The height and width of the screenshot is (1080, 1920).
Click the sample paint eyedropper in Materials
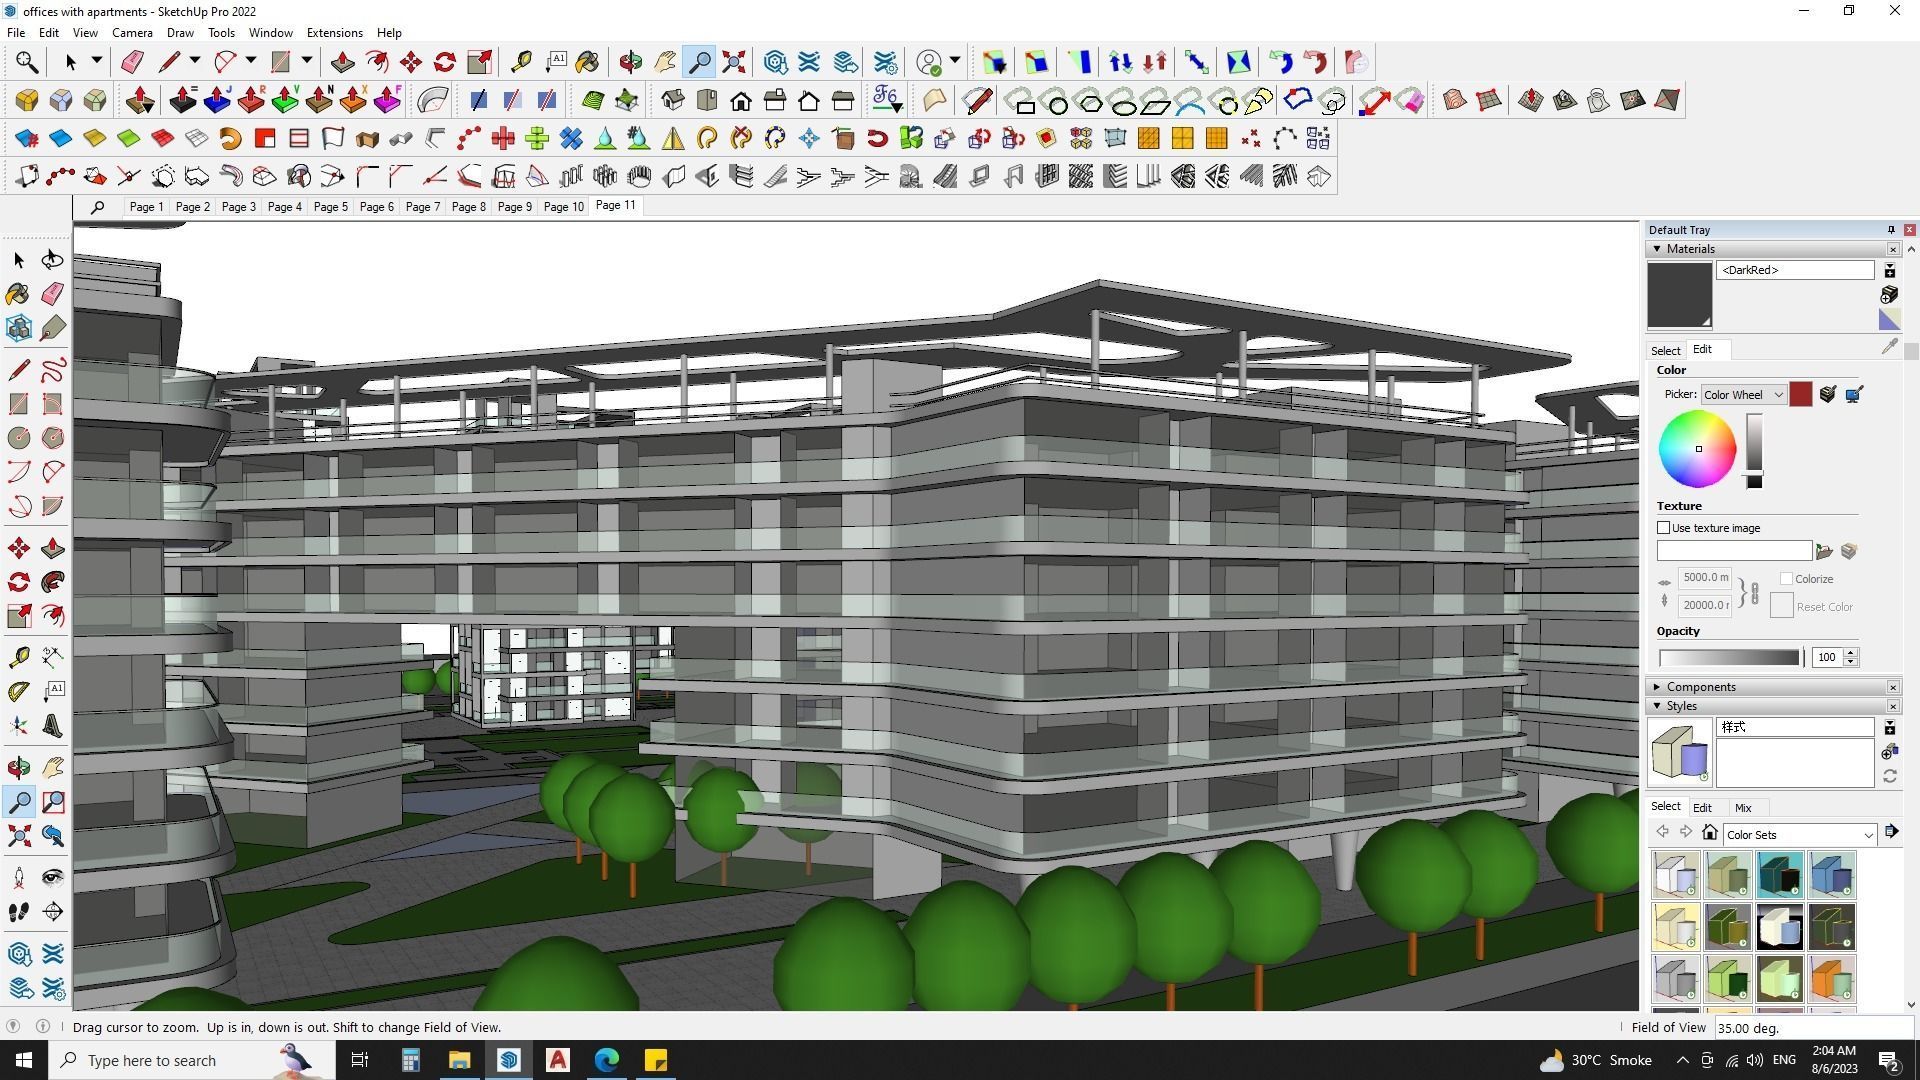(1889, 346)
